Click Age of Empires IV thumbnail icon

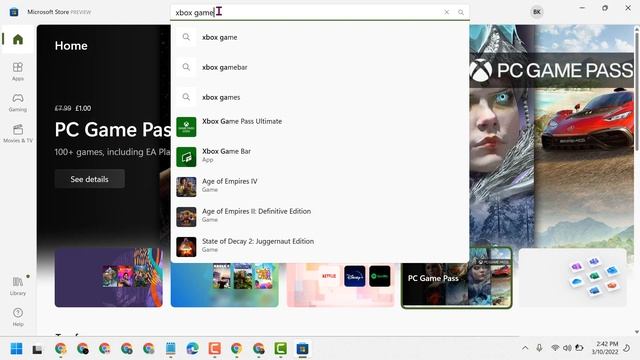(x=186, y=187)
